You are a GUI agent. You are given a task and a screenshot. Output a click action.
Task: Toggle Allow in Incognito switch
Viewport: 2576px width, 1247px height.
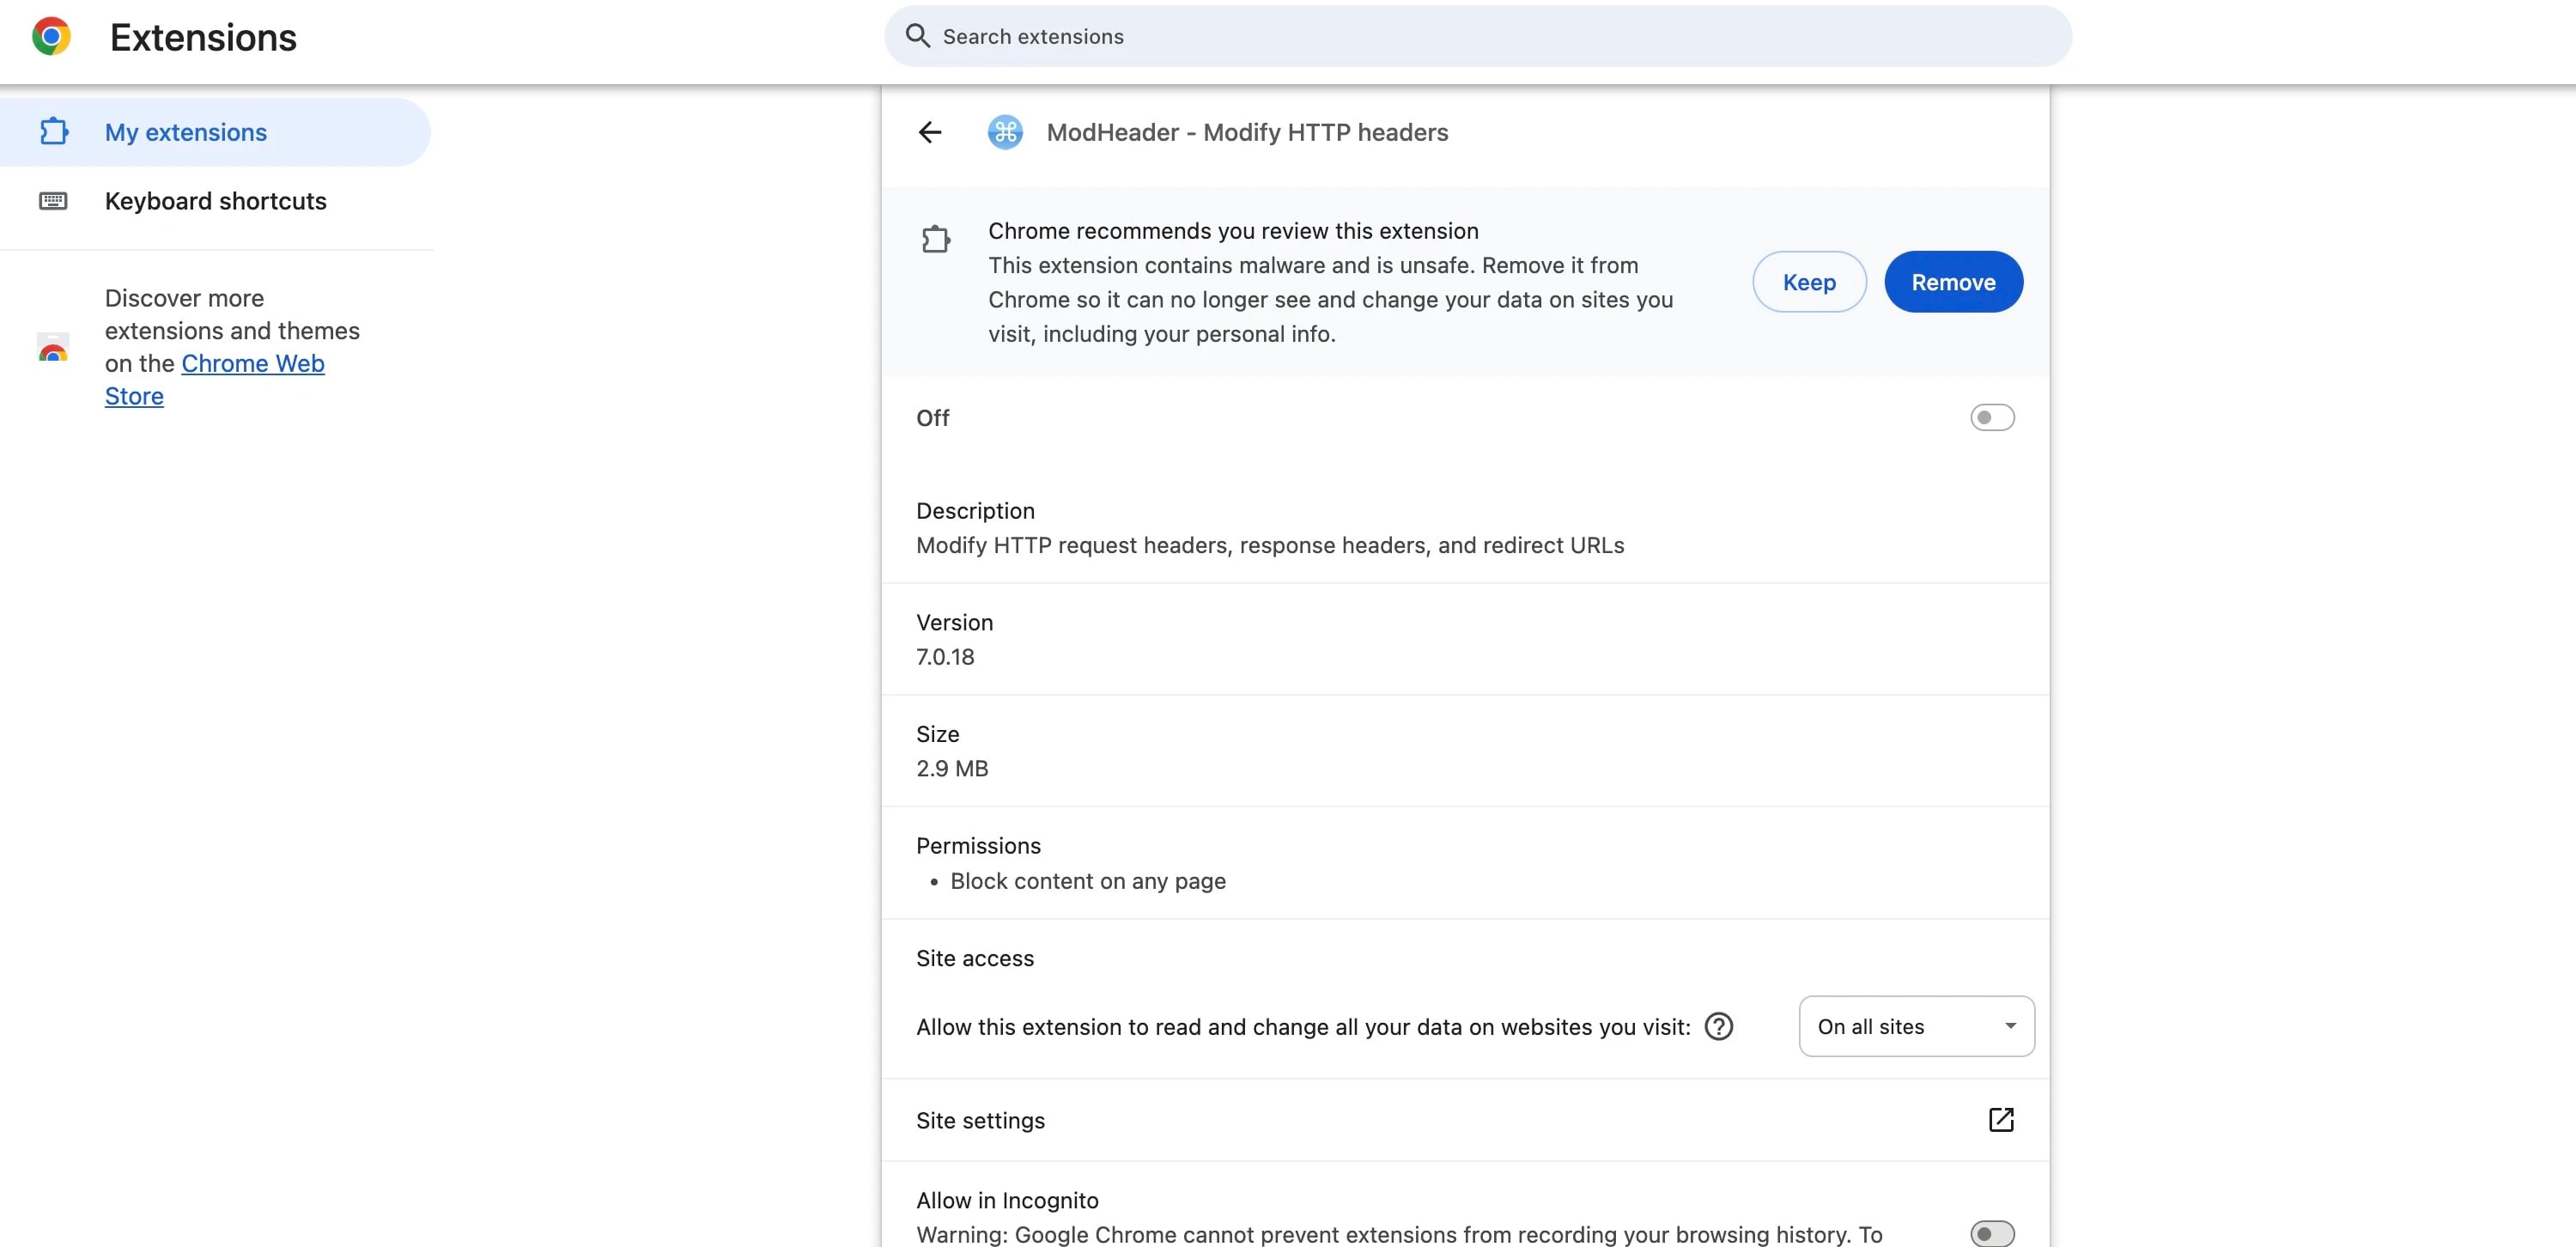[1991, 1233]
